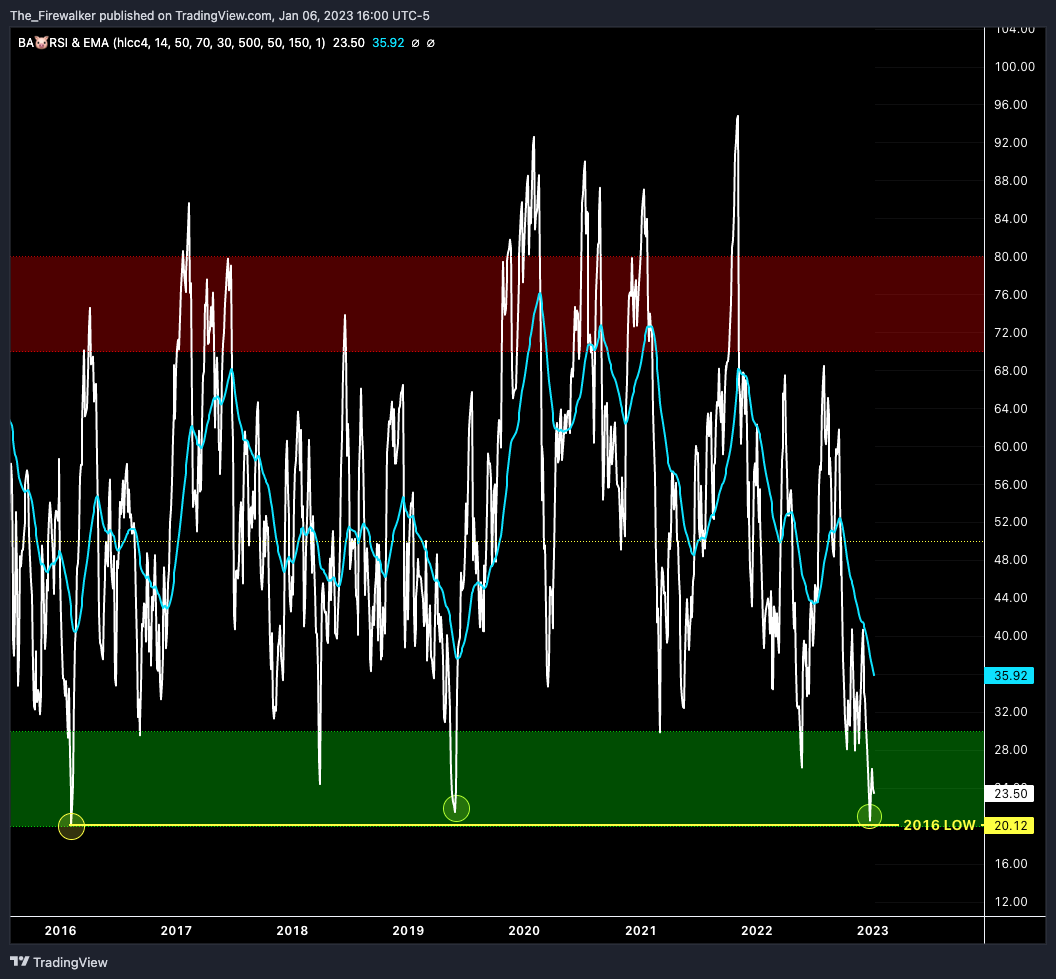Click the 88.00 level on the price axis
The image size is (1056, 979).
1011,180
